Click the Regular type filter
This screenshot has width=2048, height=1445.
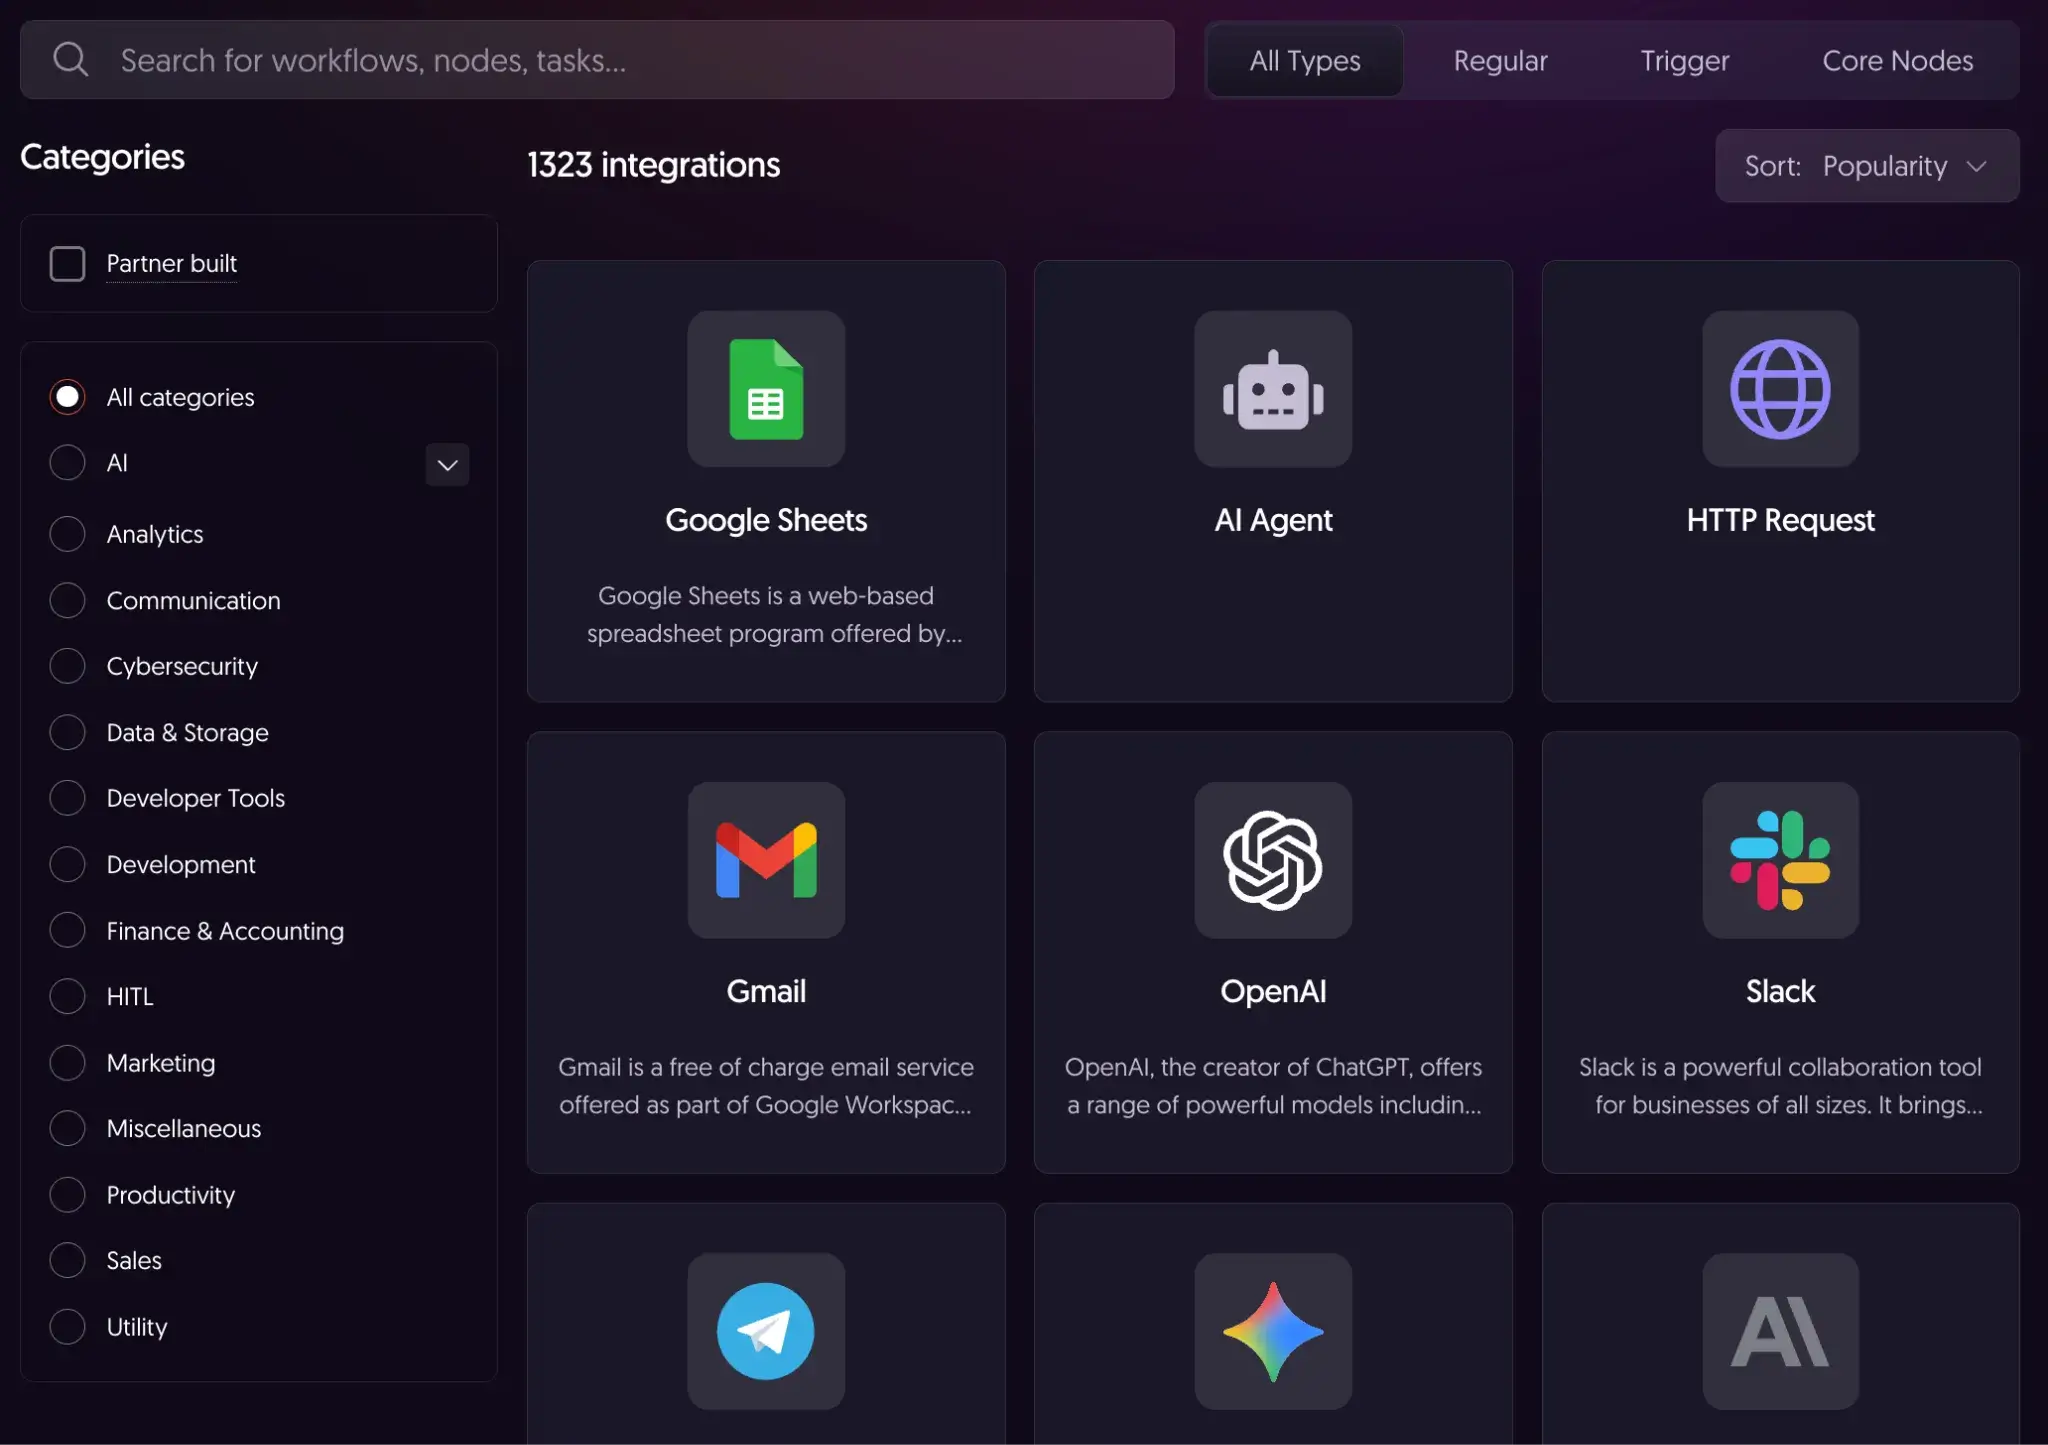(1500, 61)
